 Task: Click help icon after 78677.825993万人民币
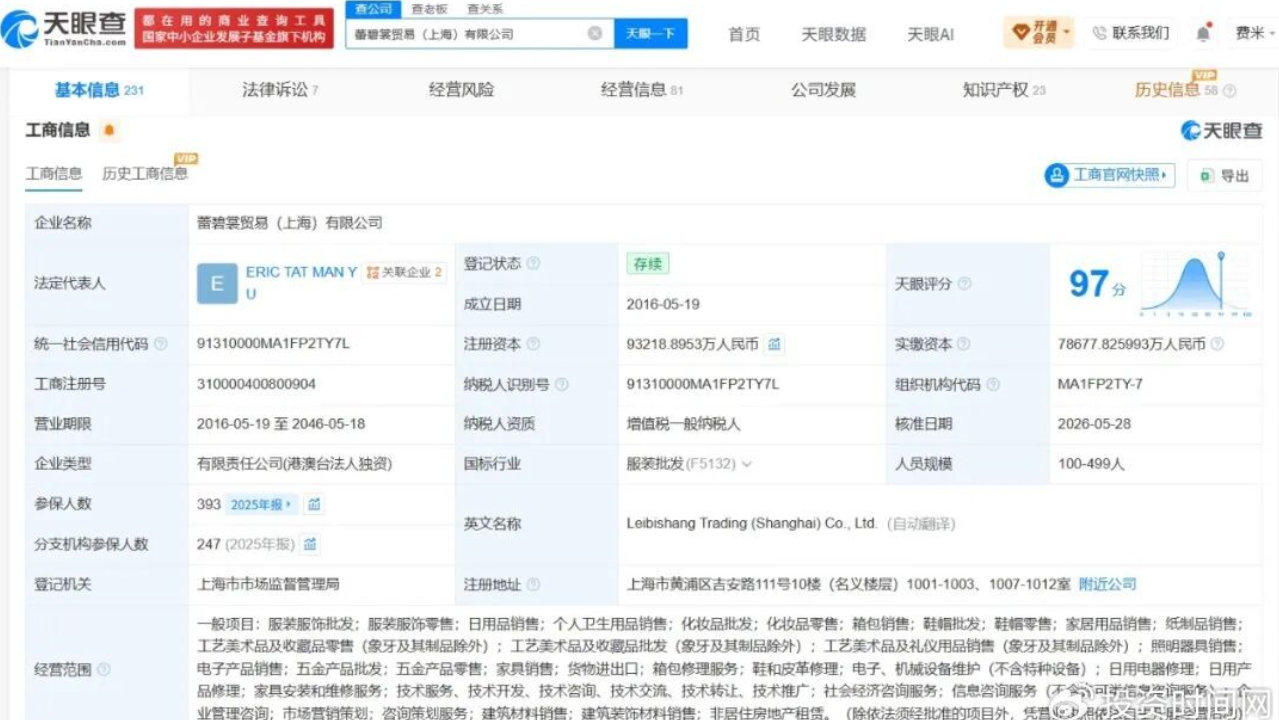click(x=1216, y=344)
